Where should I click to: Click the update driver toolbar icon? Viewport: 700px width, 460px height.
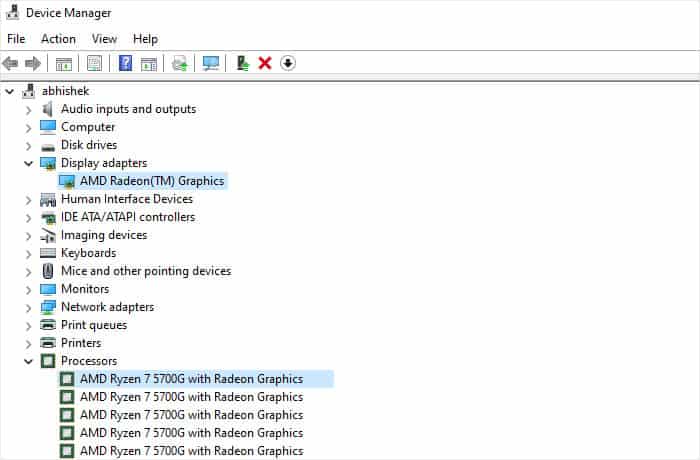pos(242,63)
